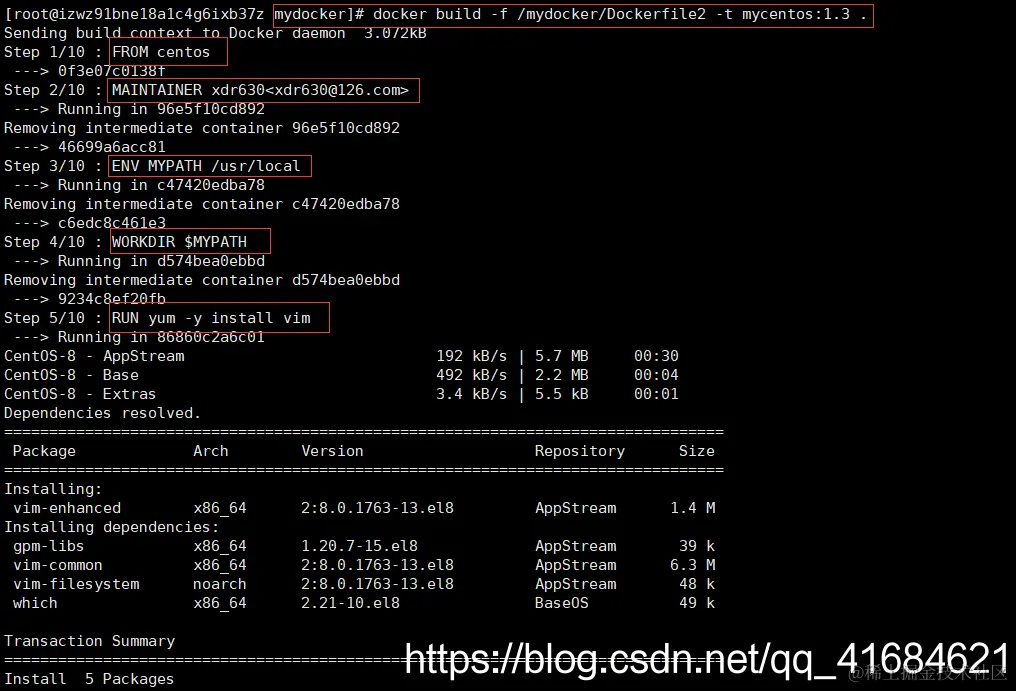Click 'Dependencies resolved.' text
This screenshot has width=1016, height=691.
102,413
